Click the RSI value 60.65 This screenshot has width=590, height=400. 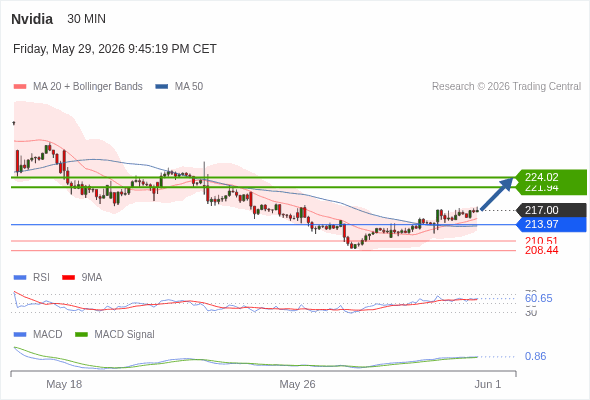click(538, 298)
